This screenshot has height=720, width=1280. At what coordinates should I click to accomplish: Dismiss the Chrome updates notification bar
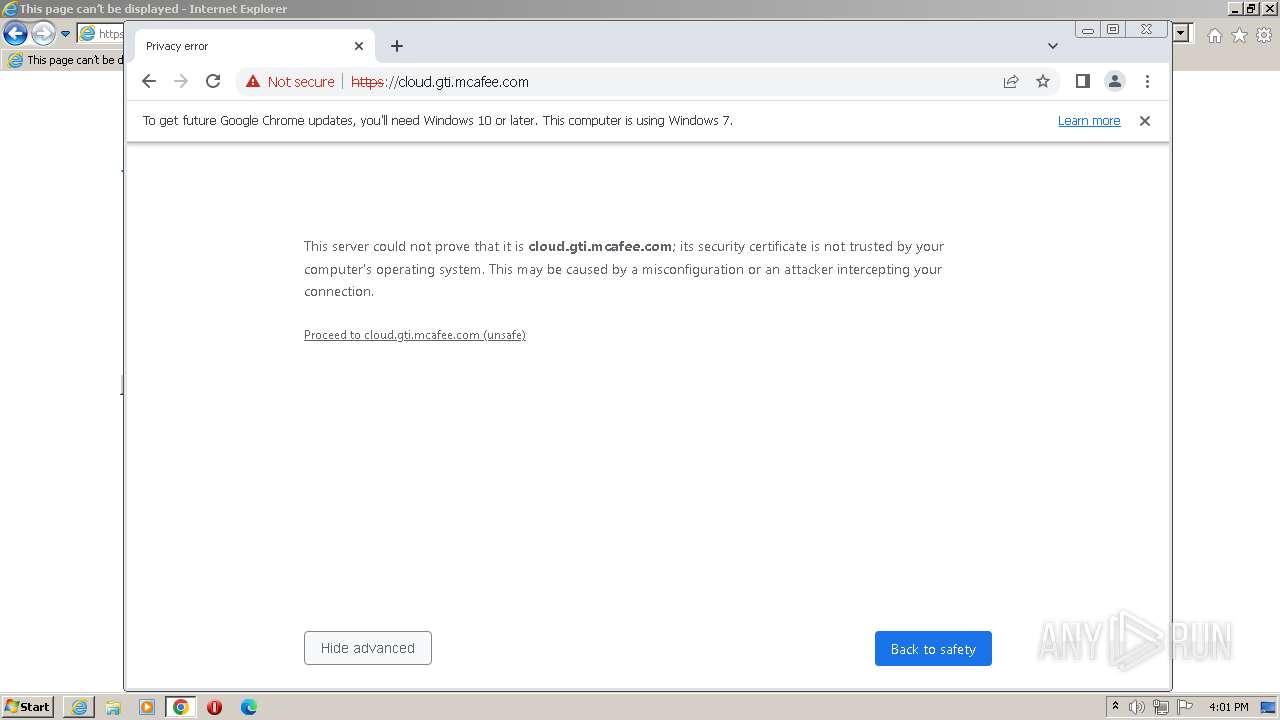click(1145, 121)
